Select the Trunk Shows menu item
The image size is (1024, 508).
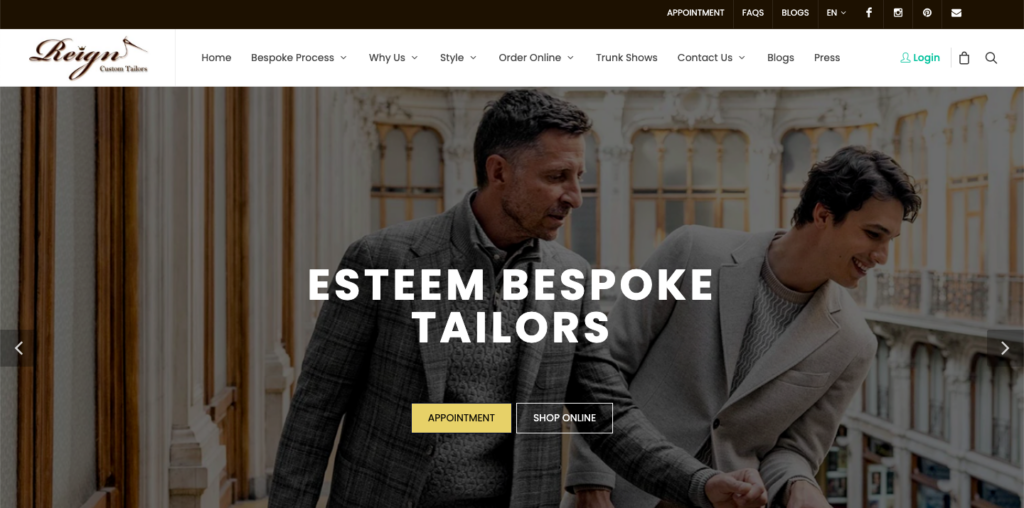click(626, 58)
